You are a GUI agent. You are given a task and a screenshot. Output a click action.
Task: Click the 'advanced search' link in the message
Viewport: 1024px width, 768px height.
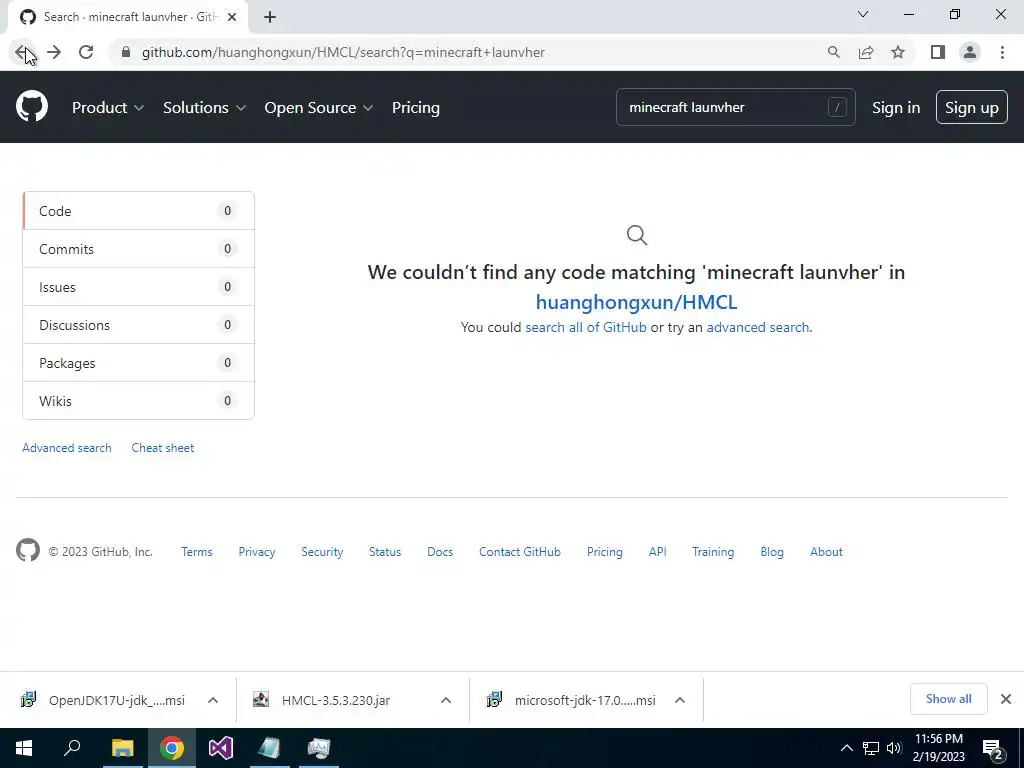[758, 327]
